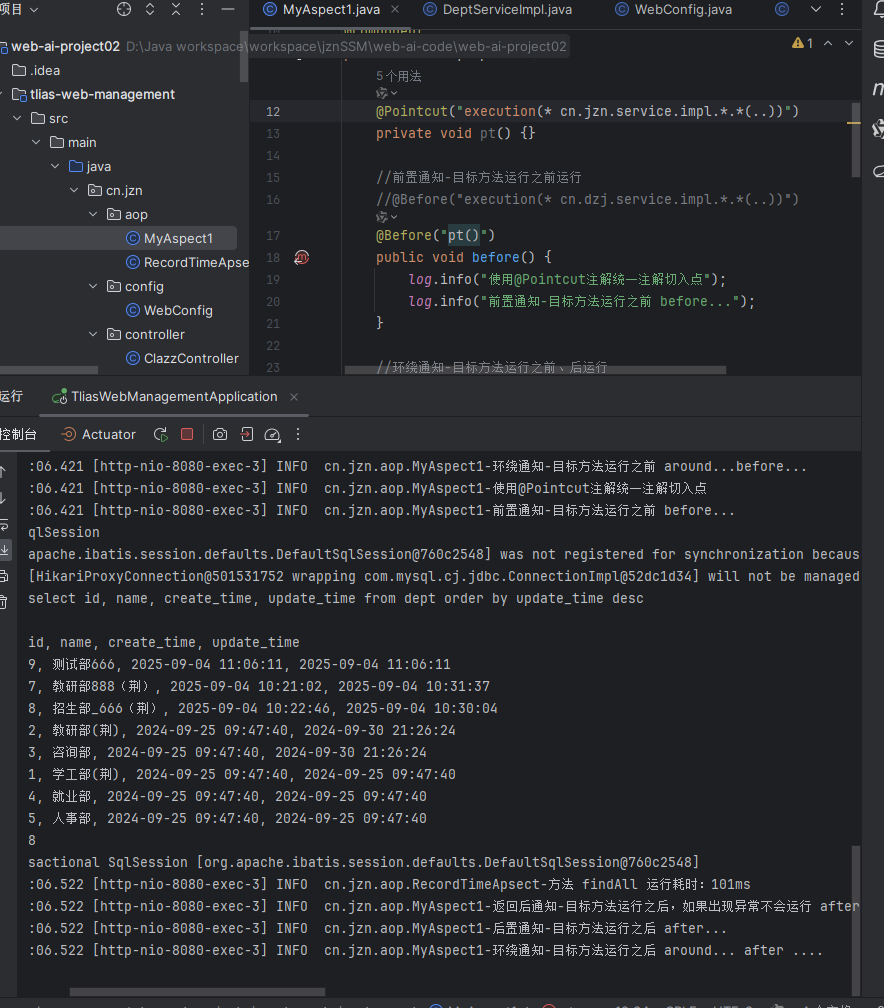Jump to previous highlighted problem arrow
The image size is (884, 1008).
point(828,43)
